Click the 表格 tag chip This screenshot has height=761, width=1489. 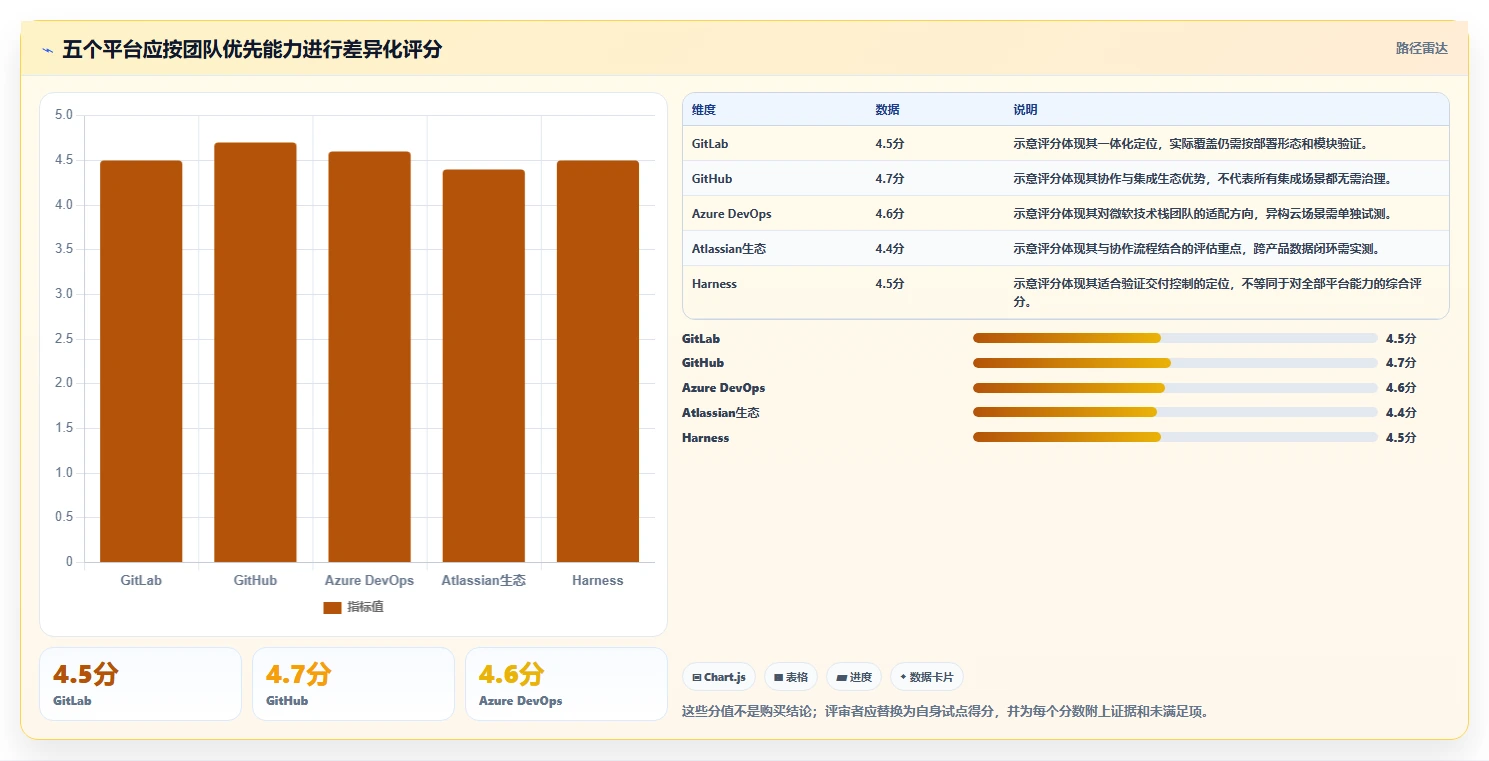(791, 677)
